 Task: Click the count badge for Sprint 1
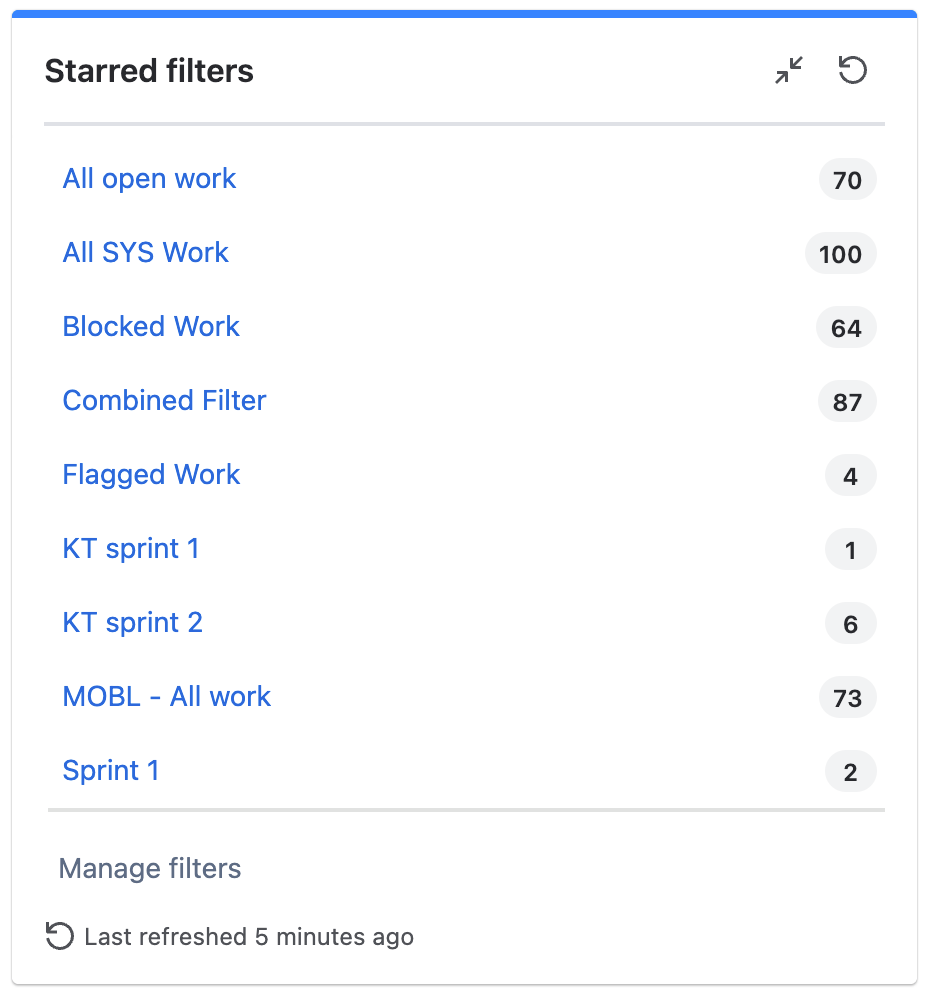850,771
